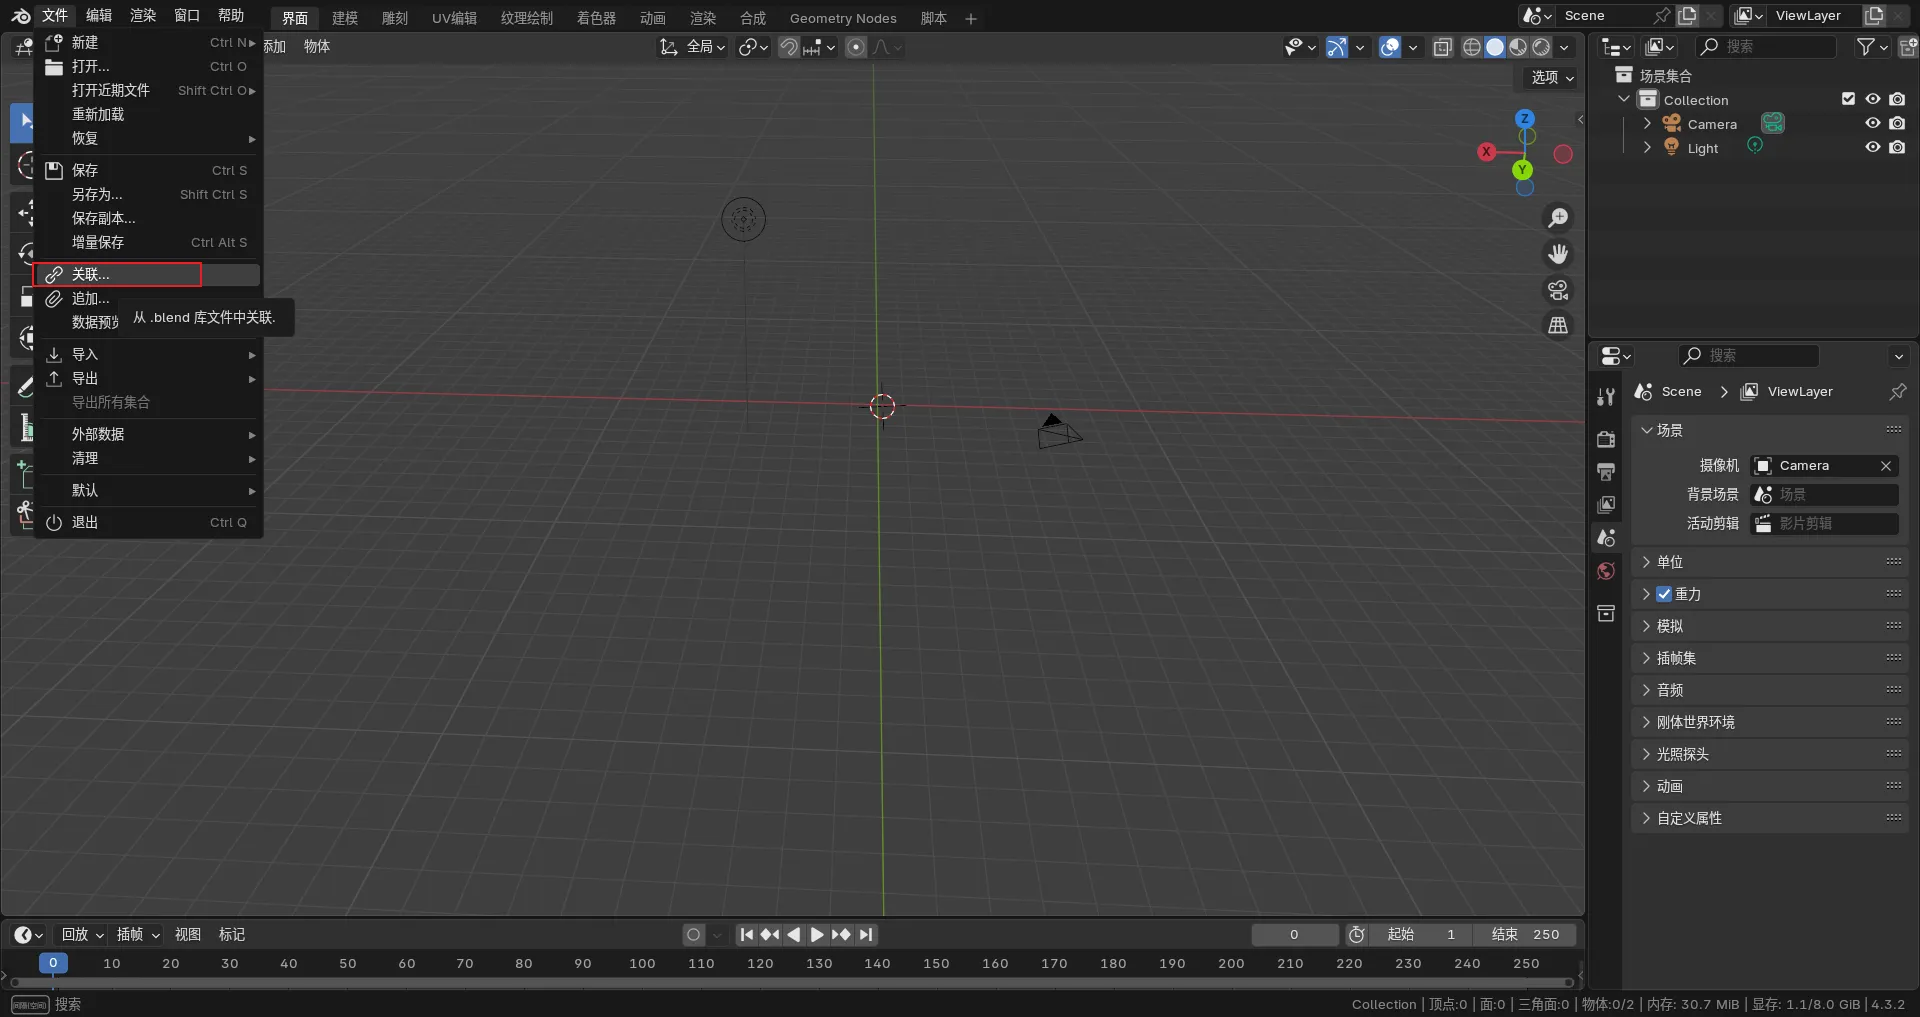This screenshot has width=1920, height=1017.
Task: Uncheck the Gravity checkbox
Action: 1664,594
